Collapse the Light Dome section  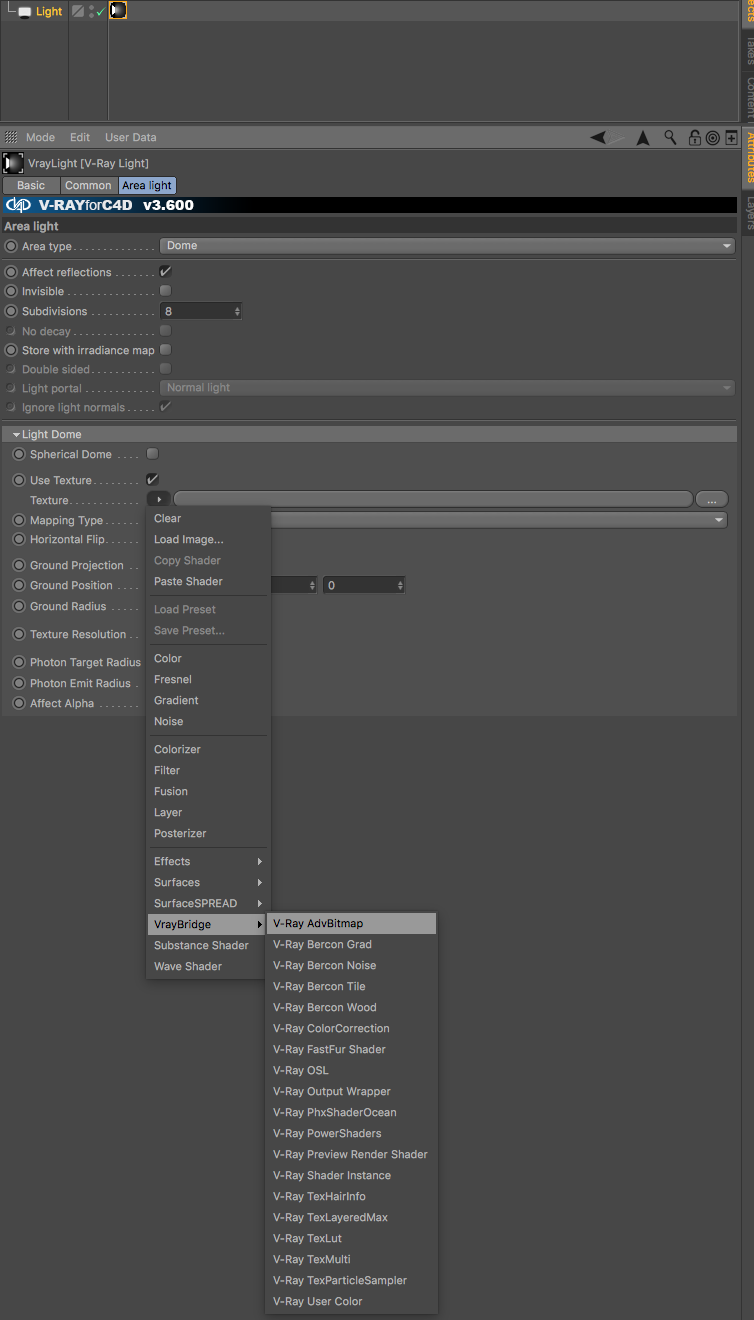pyautogui.click(x=17, y=435)
